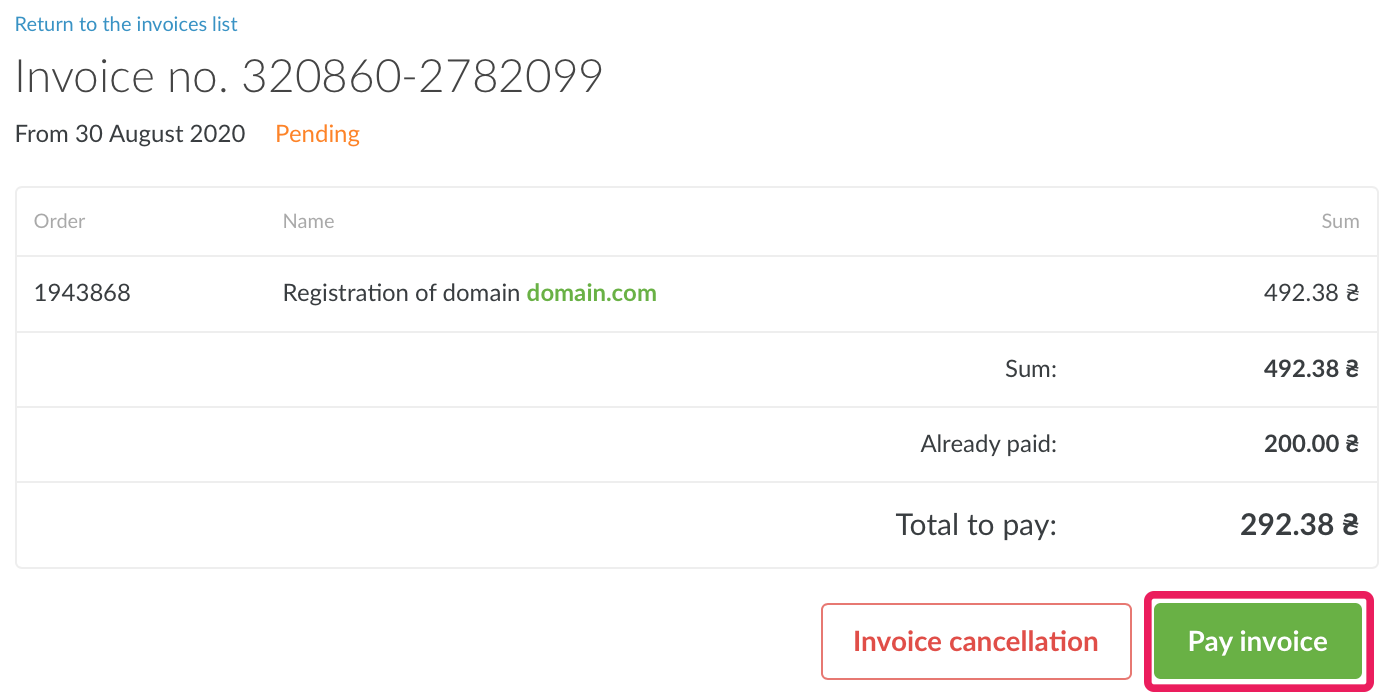Click the orange Pending status label
This screenshot has height=698, width=1394.
pyautogui.click(x=317, y=134)
